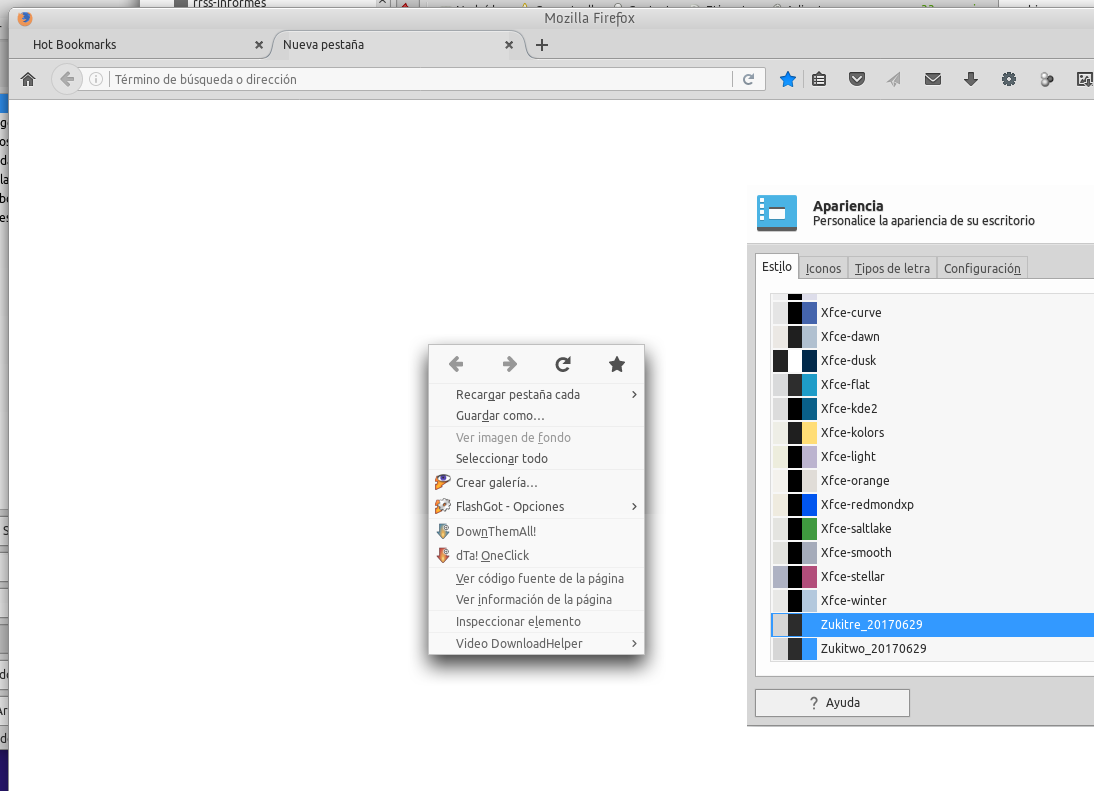The width and height of the screenshot is (1094, 791).
Task: Save page to Pocket icon
Action: (857, 79)
